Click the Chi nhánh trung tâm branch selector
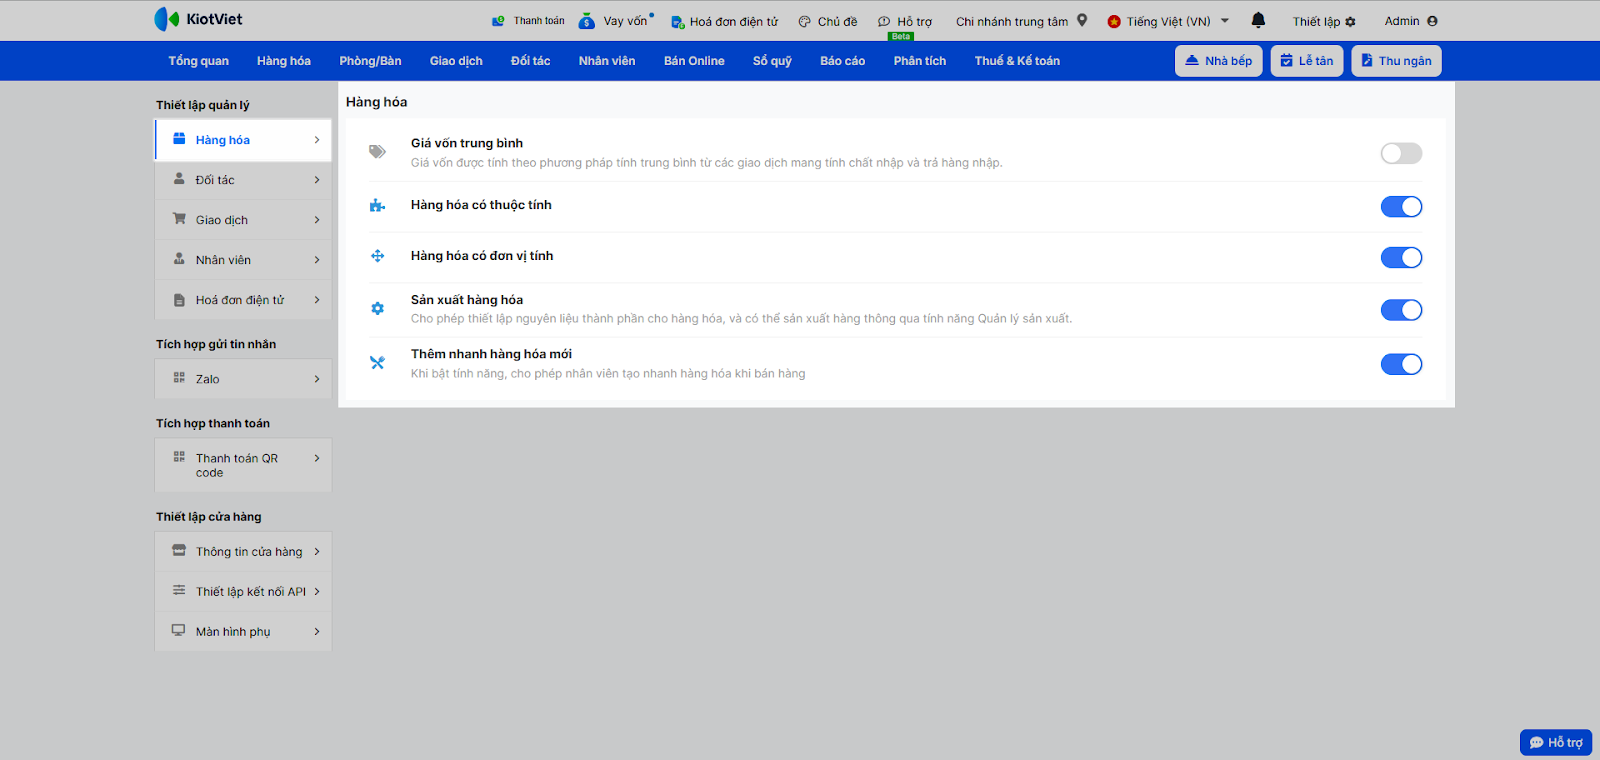 point(1021,21)
